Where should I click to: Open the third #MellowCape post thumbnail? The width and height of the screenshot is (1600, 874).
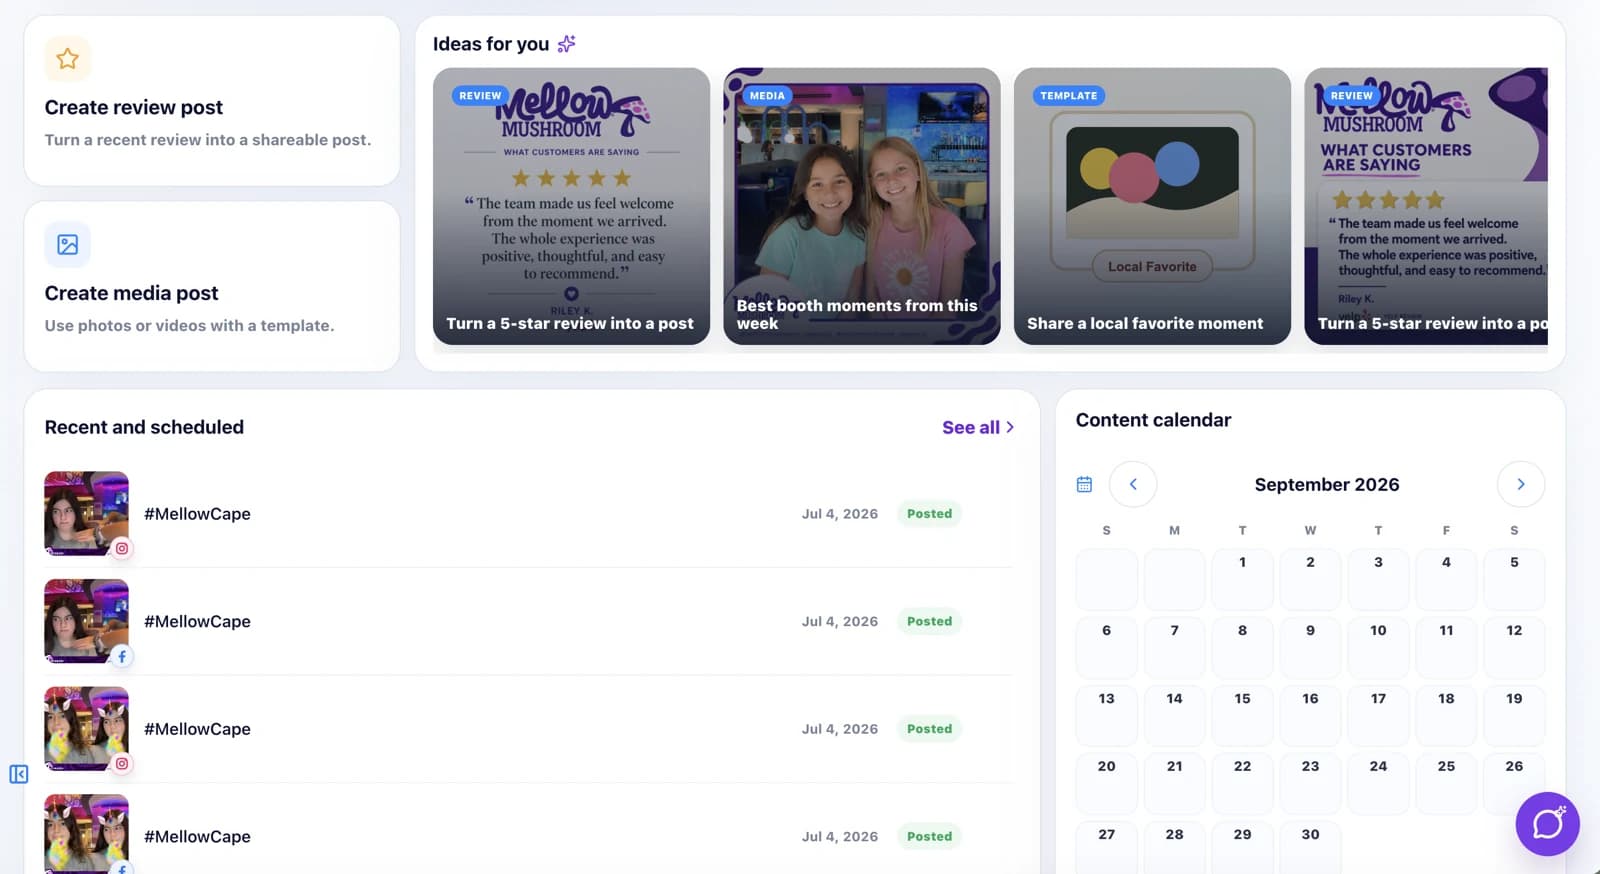pyautogui.click(x=86, y=729)
